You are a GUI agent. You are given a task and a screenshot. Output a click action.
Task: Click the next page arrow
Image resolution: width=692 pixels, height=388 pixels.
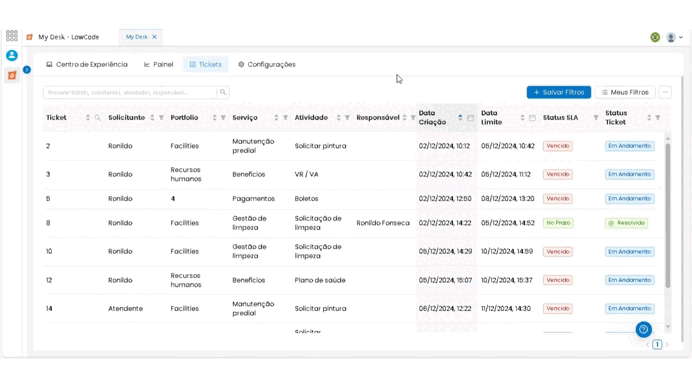click(667, 344)
